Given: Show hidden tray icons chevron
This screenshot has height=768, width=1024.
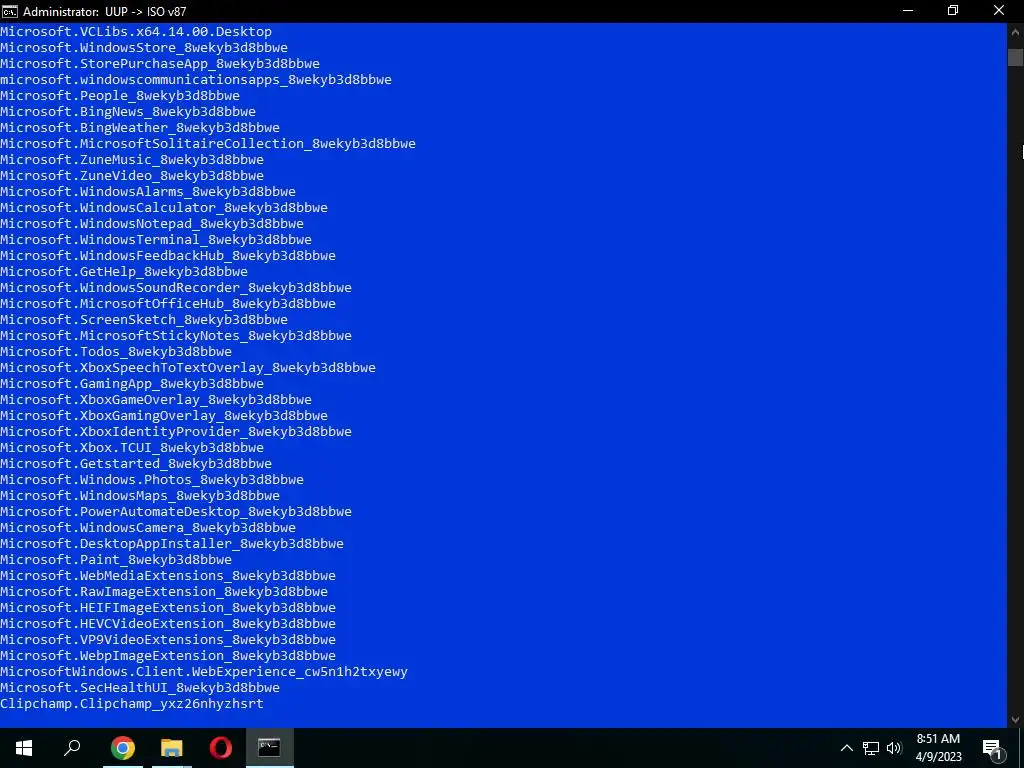Looking at the screenshot, I should 846,748.
